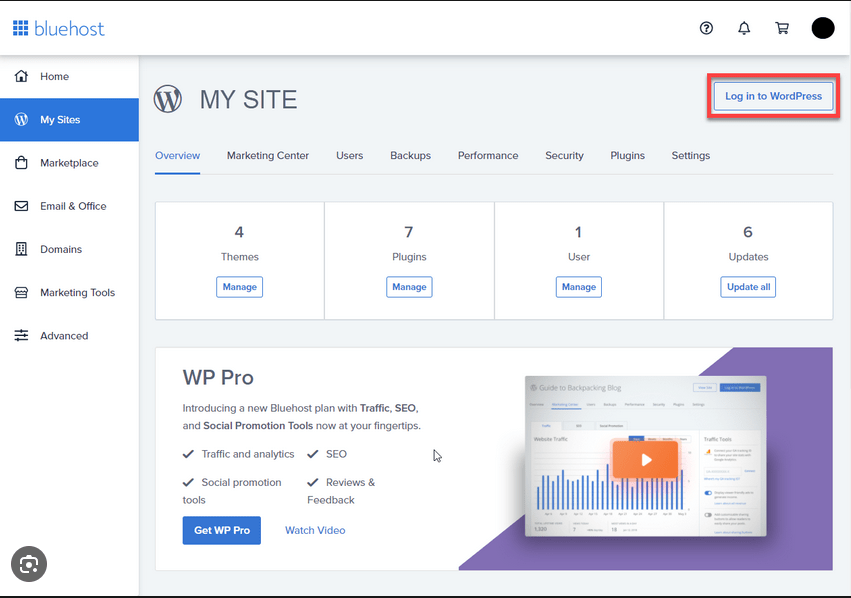Click the User count 1
Image resolution: width=851 pixels, height=598 pixels.
click(x=579, y=232)
